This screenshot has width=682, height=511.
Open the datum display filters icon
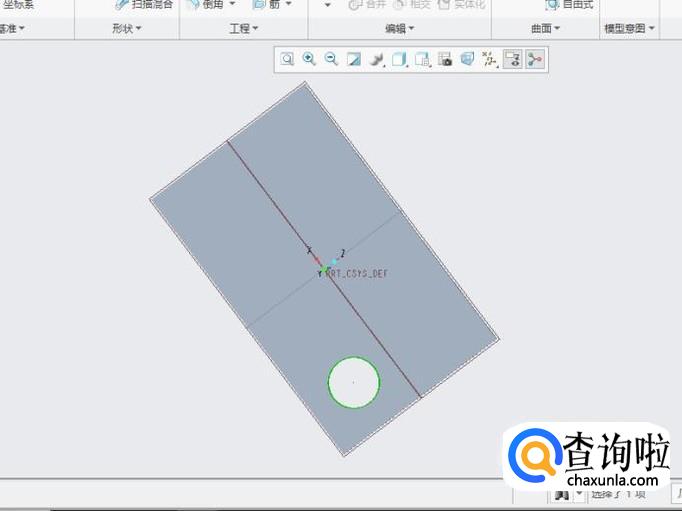pyautogui.click(x=490, y=59)
